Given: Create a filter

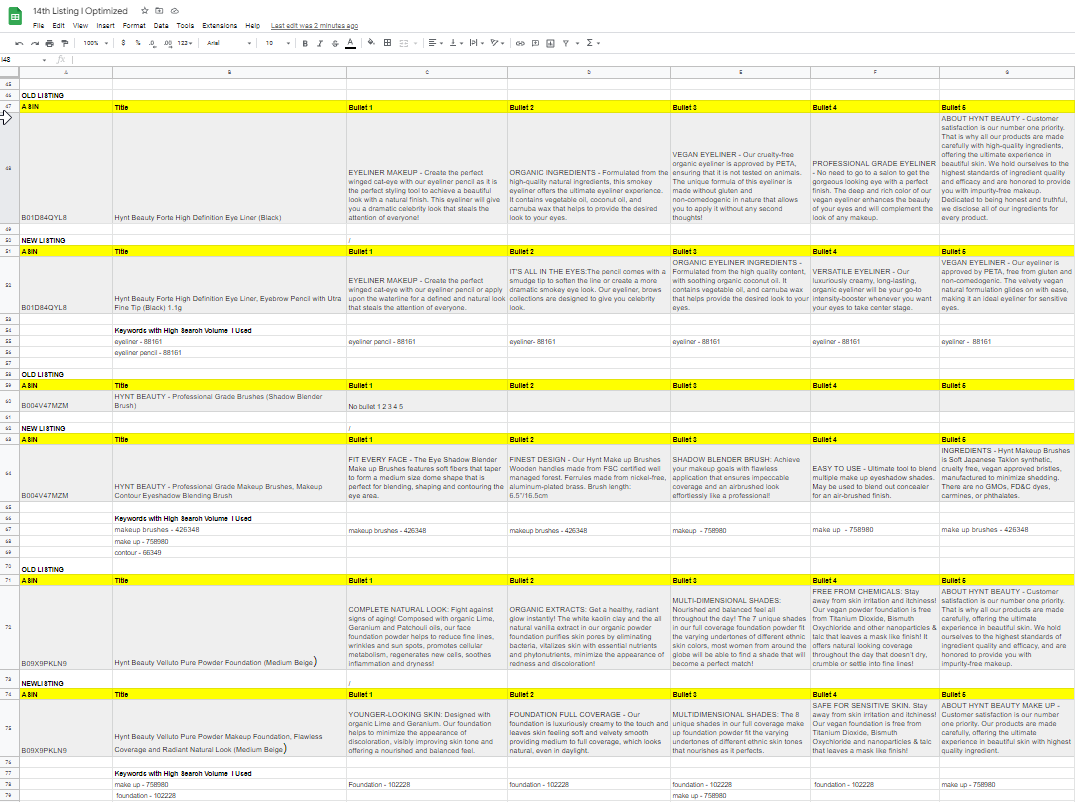Looking at the screenshot, I should pos(566,43).
